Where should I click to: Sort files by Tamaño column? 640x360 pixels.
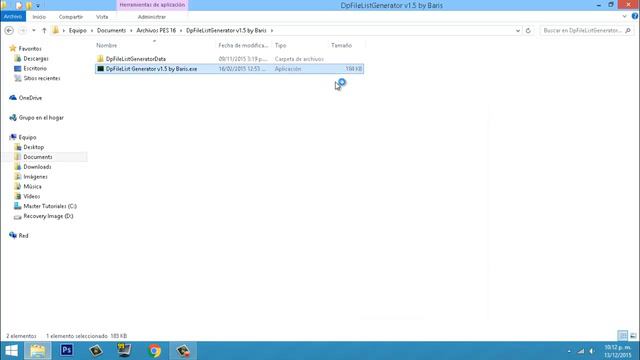coord(341,45)
